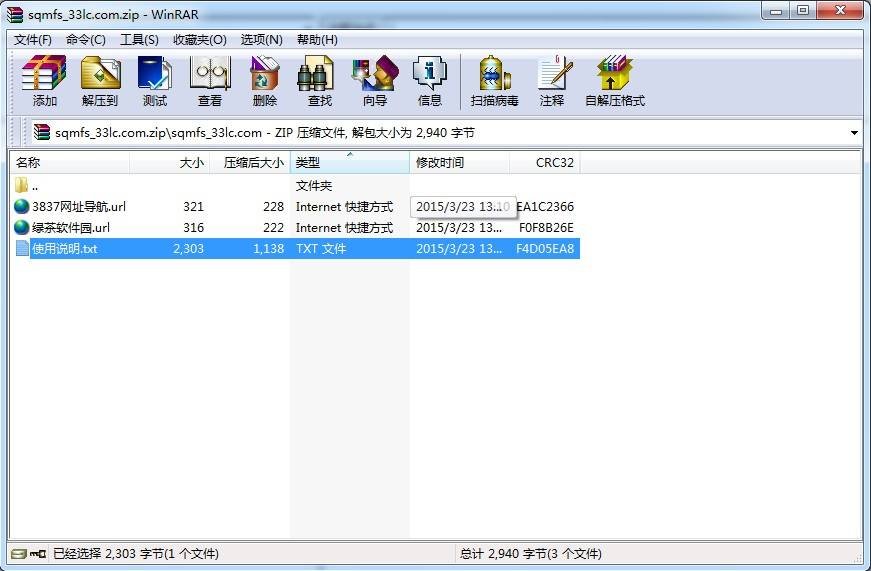Viewport: 871px width, 571px height.
Task: Expand the address path dropdown arrow
Action: tap(854, 133)
